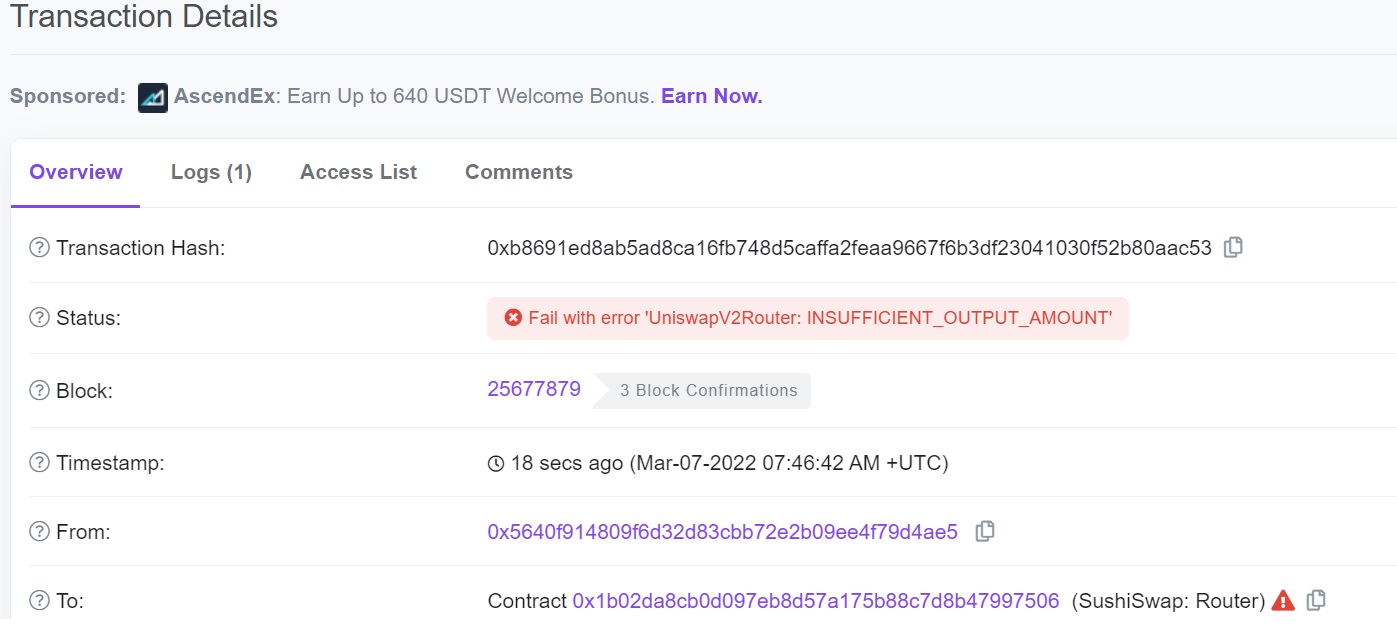Viewport: 1397px width, 636px height.
Task: Copy the transaction hash to clipboard
Action: click(x=1233, y=247)
